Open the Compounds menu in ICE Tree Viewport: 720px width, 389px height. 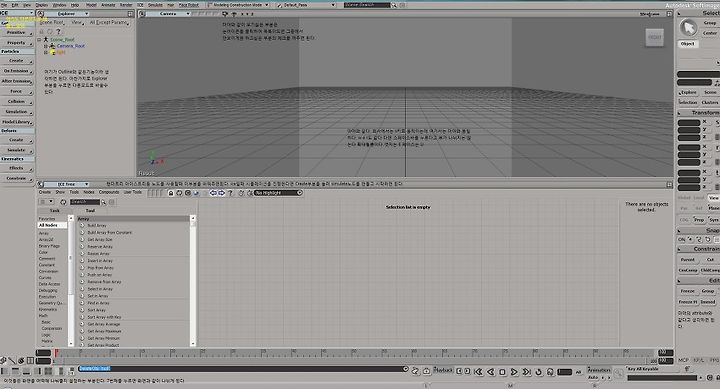109,192
